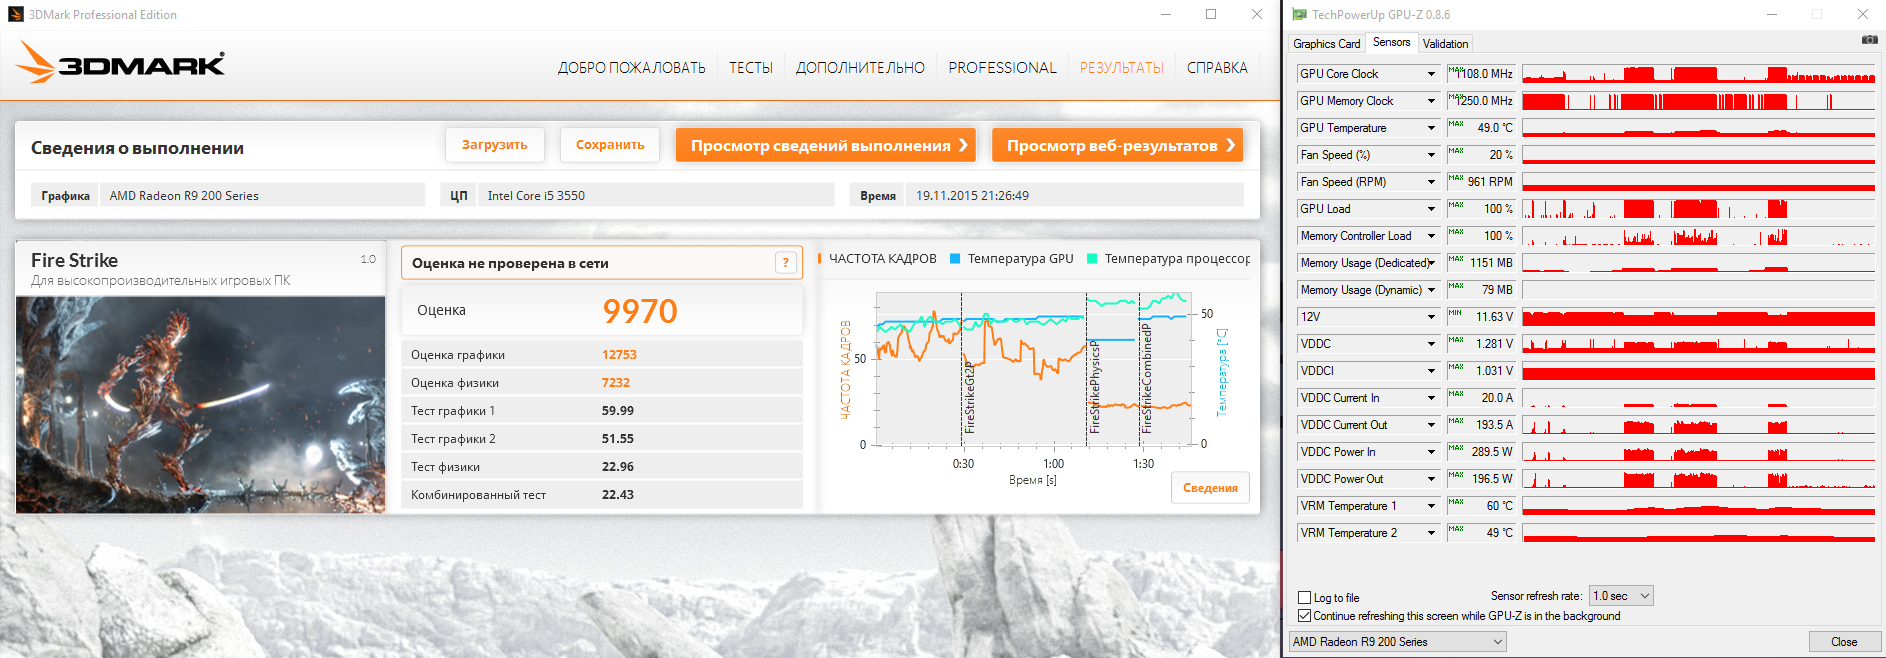Open AMD Radeon R9 200 Series GPU selector
Screen dimensions: 1886x658
coord(1397,642)
